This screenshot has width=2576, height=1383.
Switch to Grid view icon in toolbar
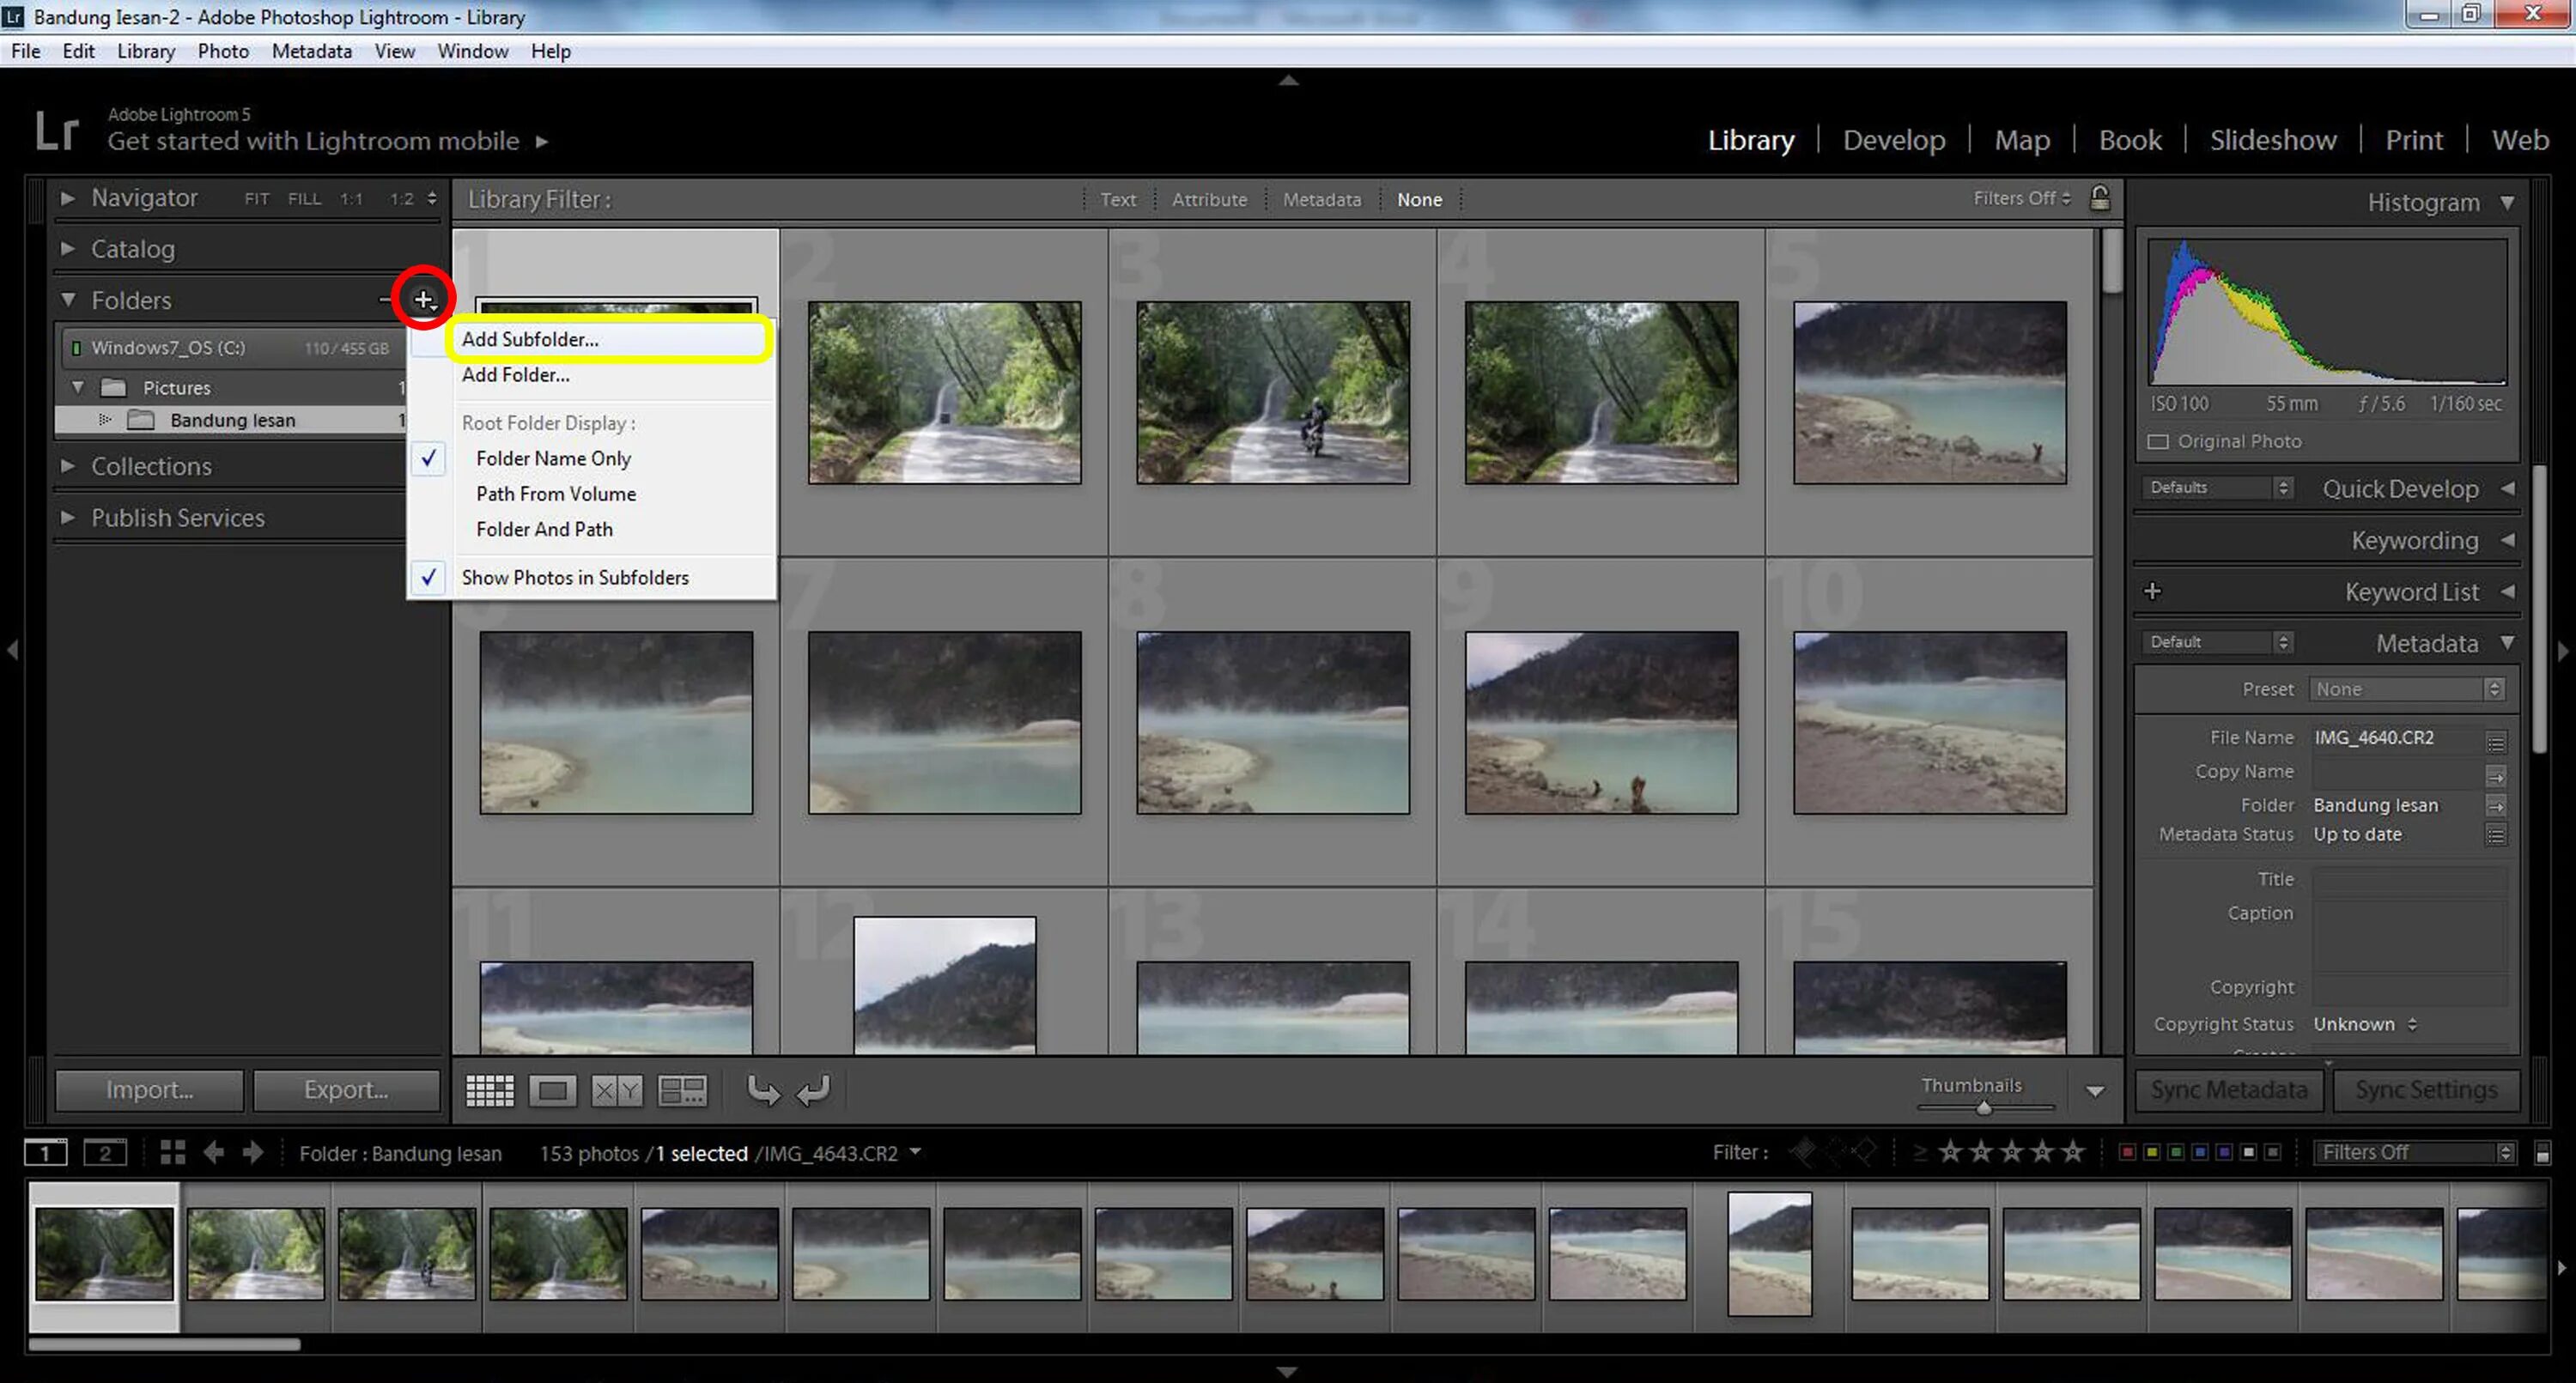click(490, 1090)
